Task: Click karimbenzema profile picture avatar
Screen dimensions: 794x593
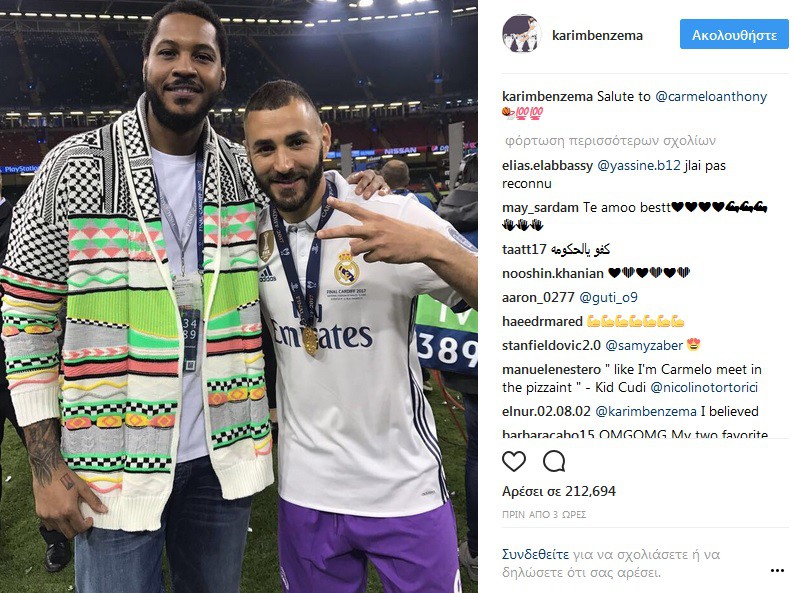Action: pos(522,34)
